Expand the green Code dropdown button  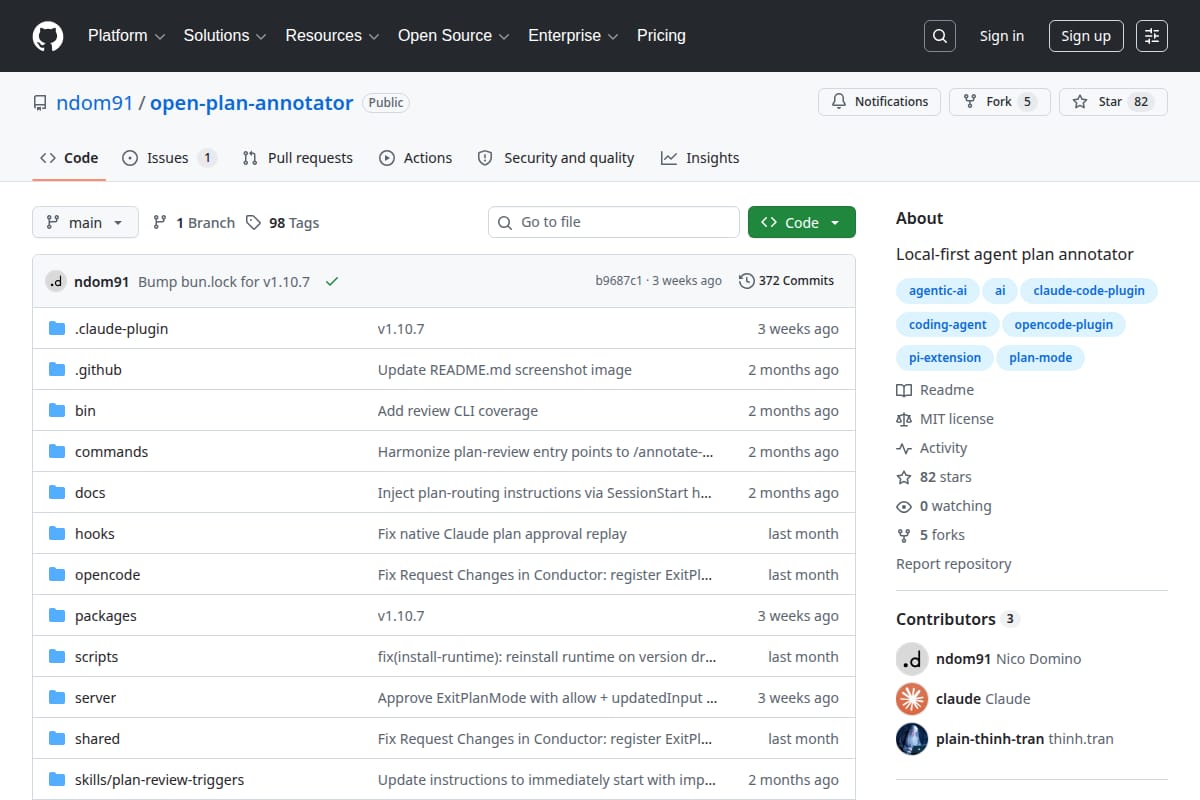(x=802, y=223)
